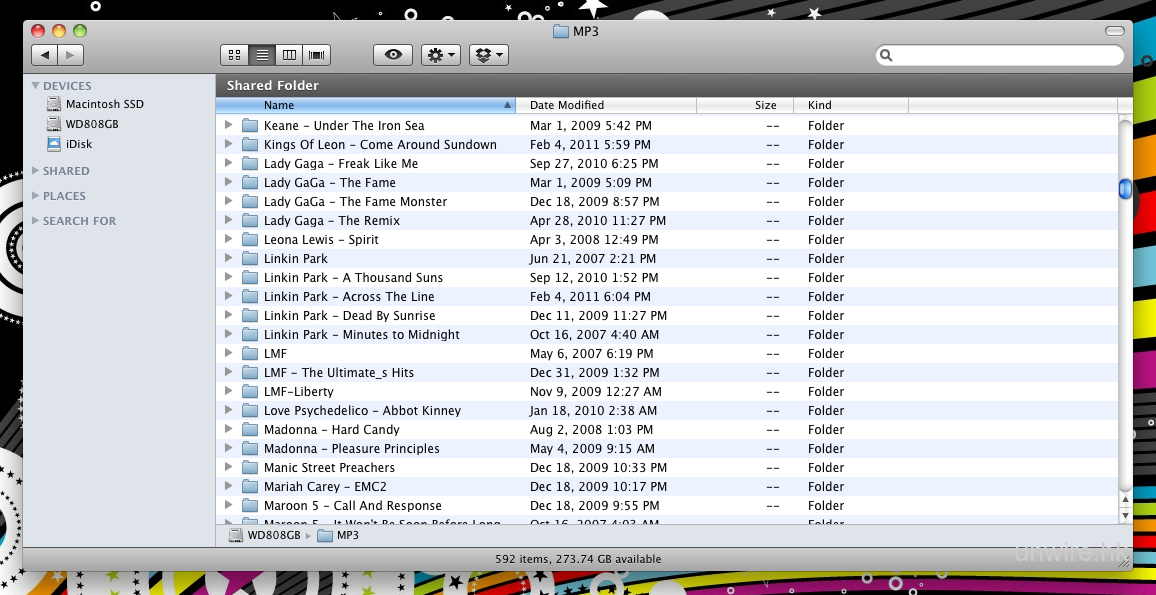The width and height of the screenshot is (1156, 595).
Task: Open the Dropbox toolbar menu
Action: point(489,55)
